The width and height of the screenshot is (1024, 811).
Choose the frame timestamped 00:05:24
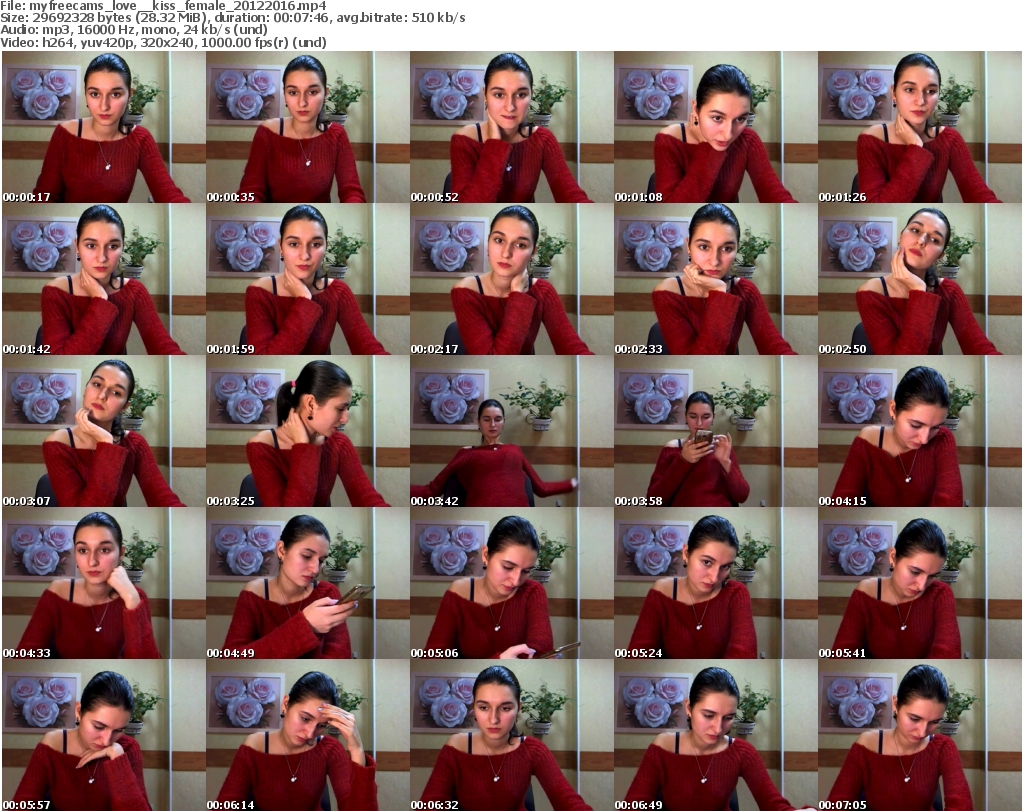click(715, 584)
